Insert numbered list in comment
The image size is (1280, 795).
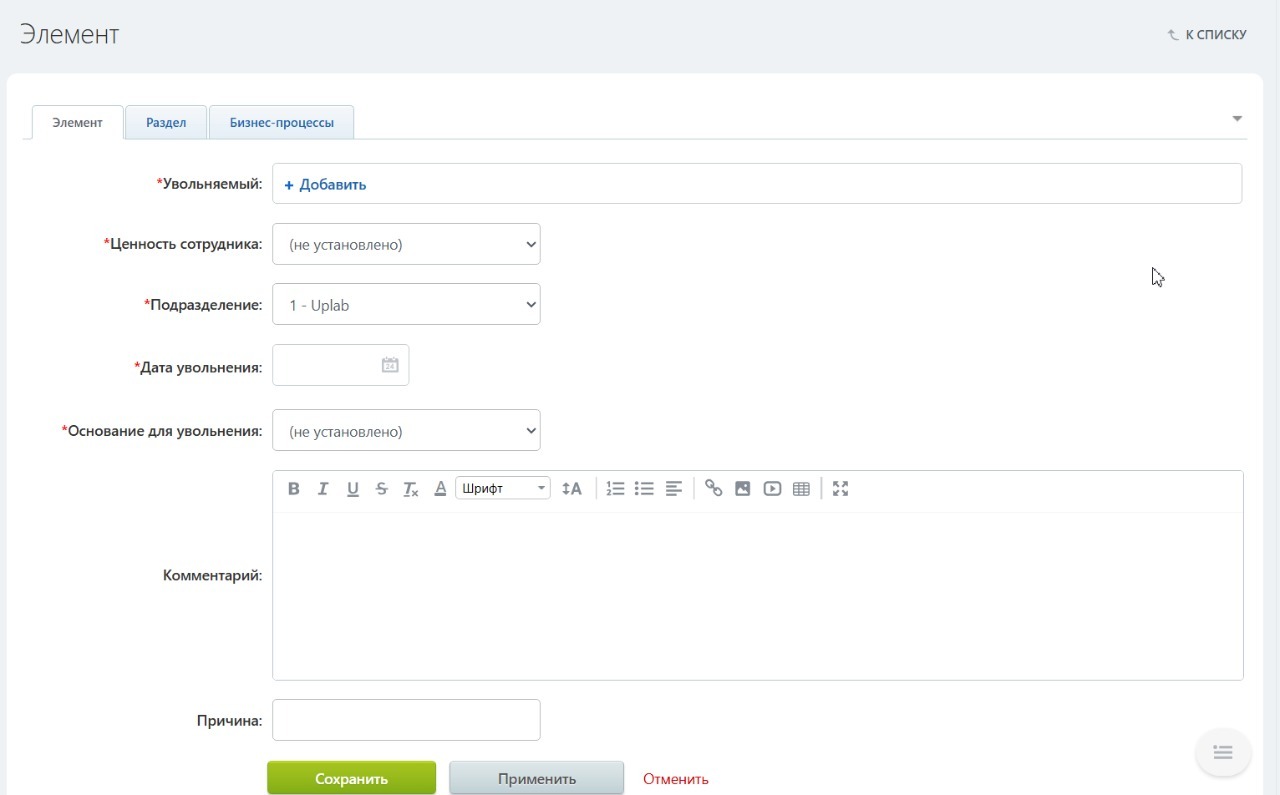click(615, 489)
